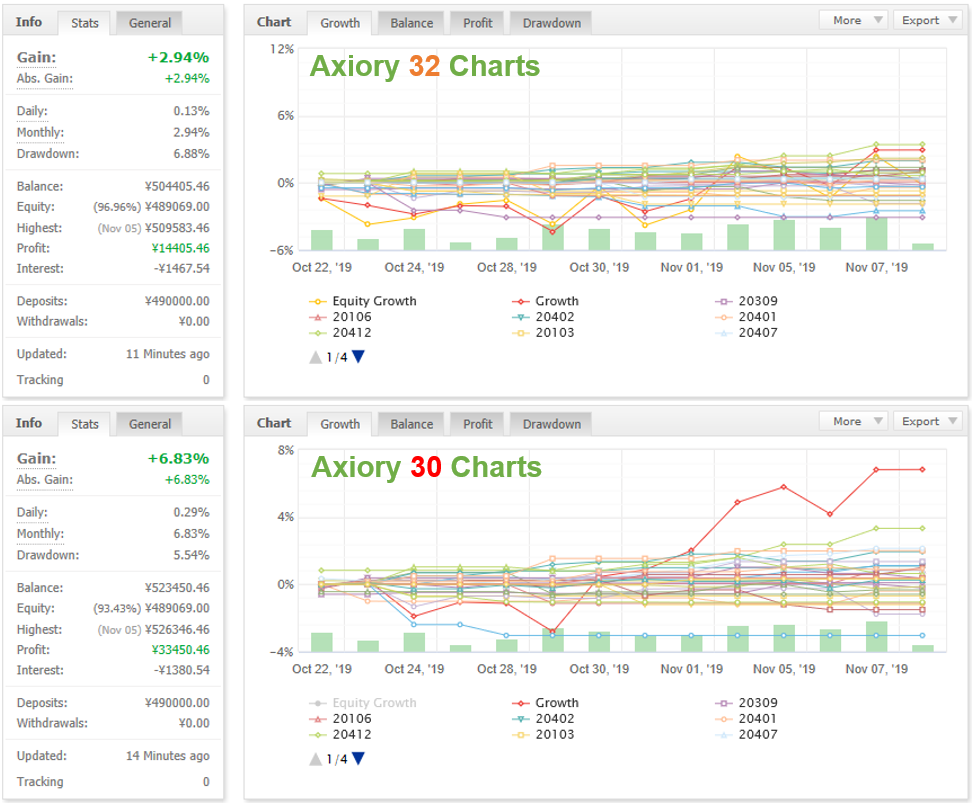
Task: Toggle 20407 series in Axiory 32 legend
Action: click(x=746, y=333)
